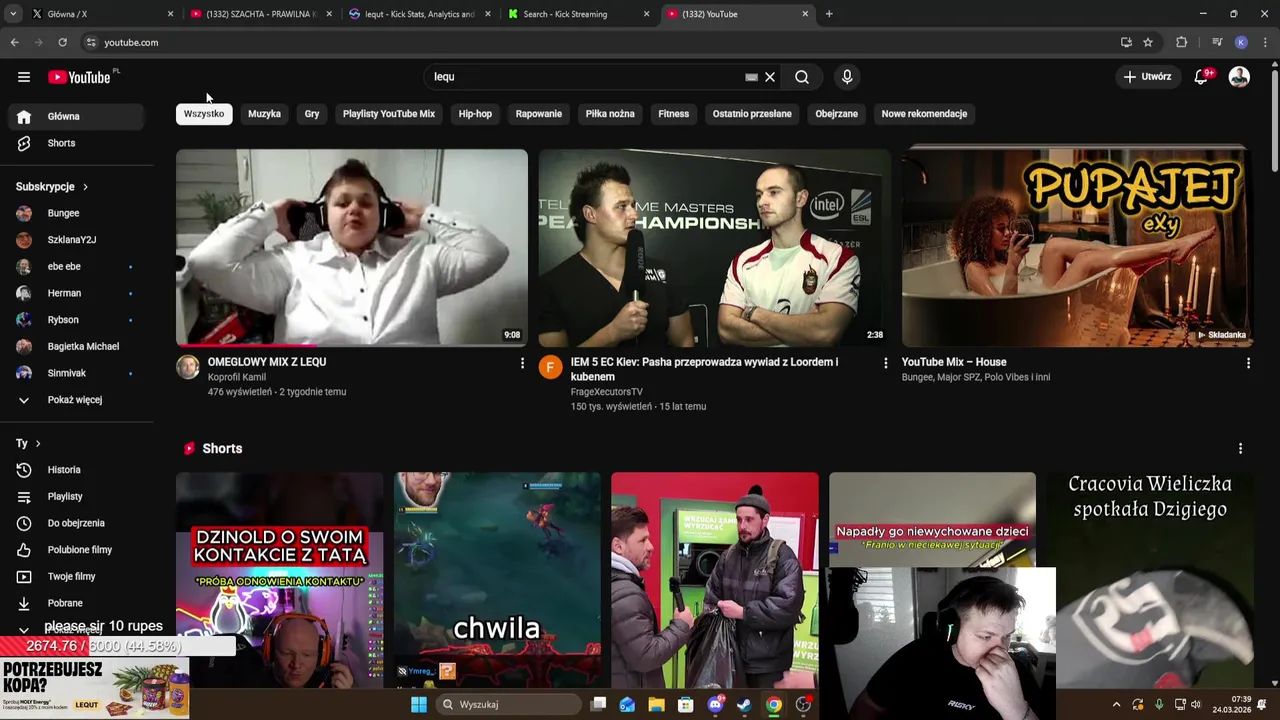Open the SzklanaY2J subscription channel

tap(76, 240)
